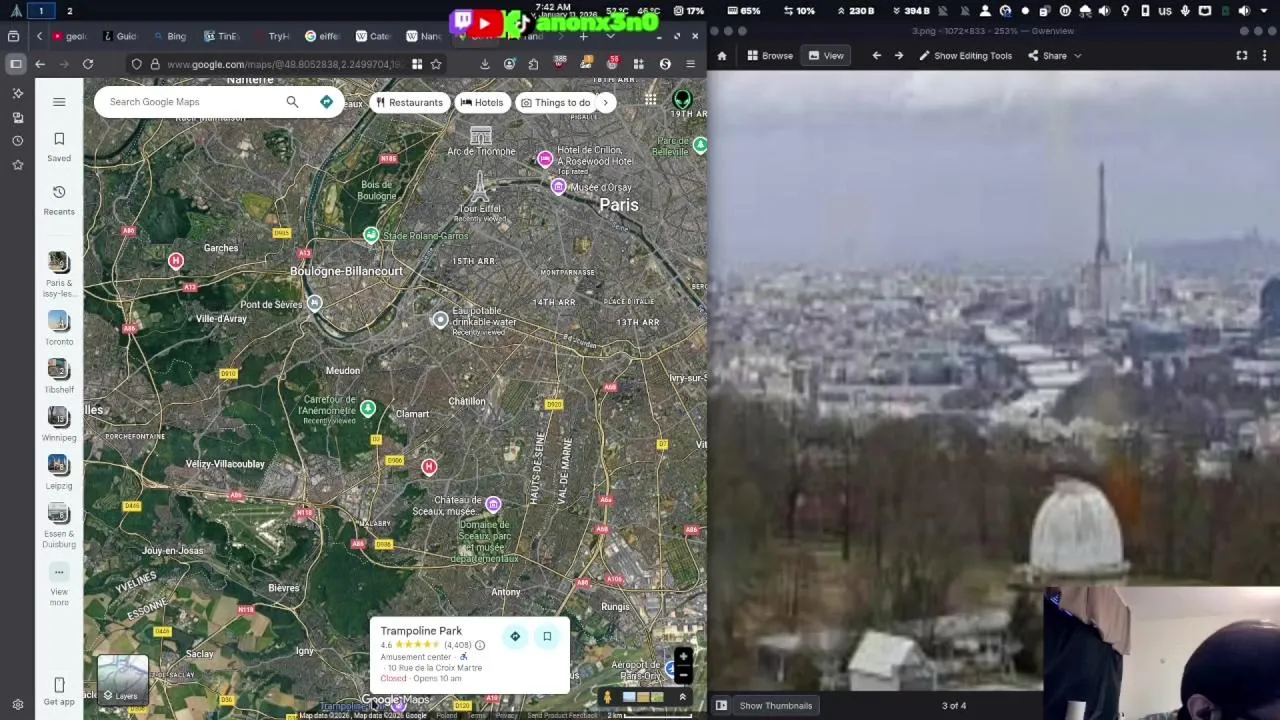Click the Google account avatar
This screenshot has width=1280, height=720.
(682, 99)
